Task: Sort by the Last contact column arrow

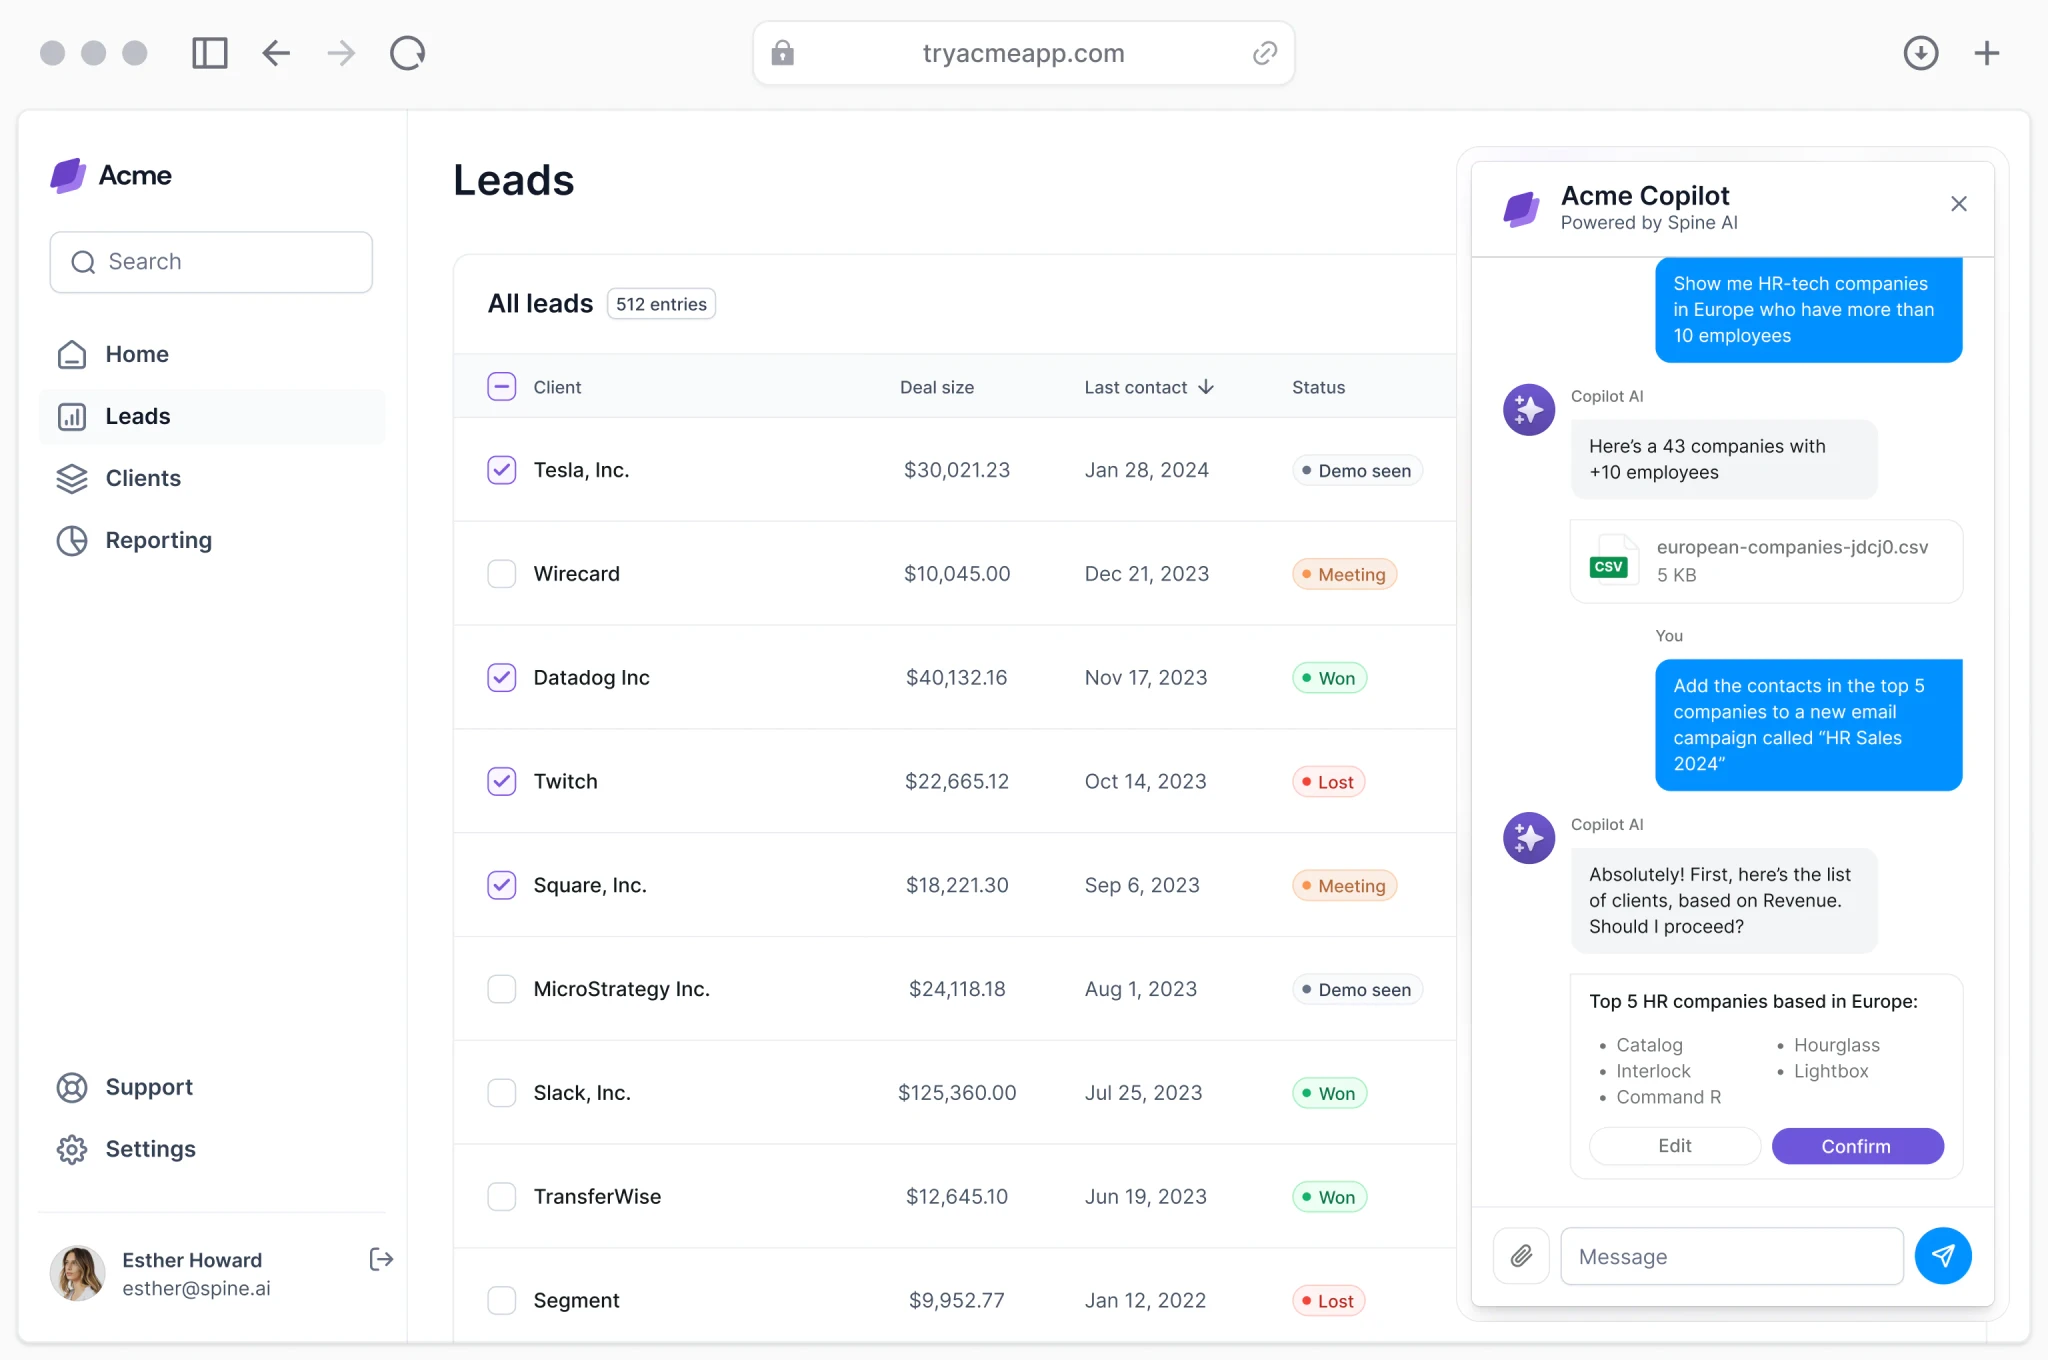Action: tap(1207, 387)
